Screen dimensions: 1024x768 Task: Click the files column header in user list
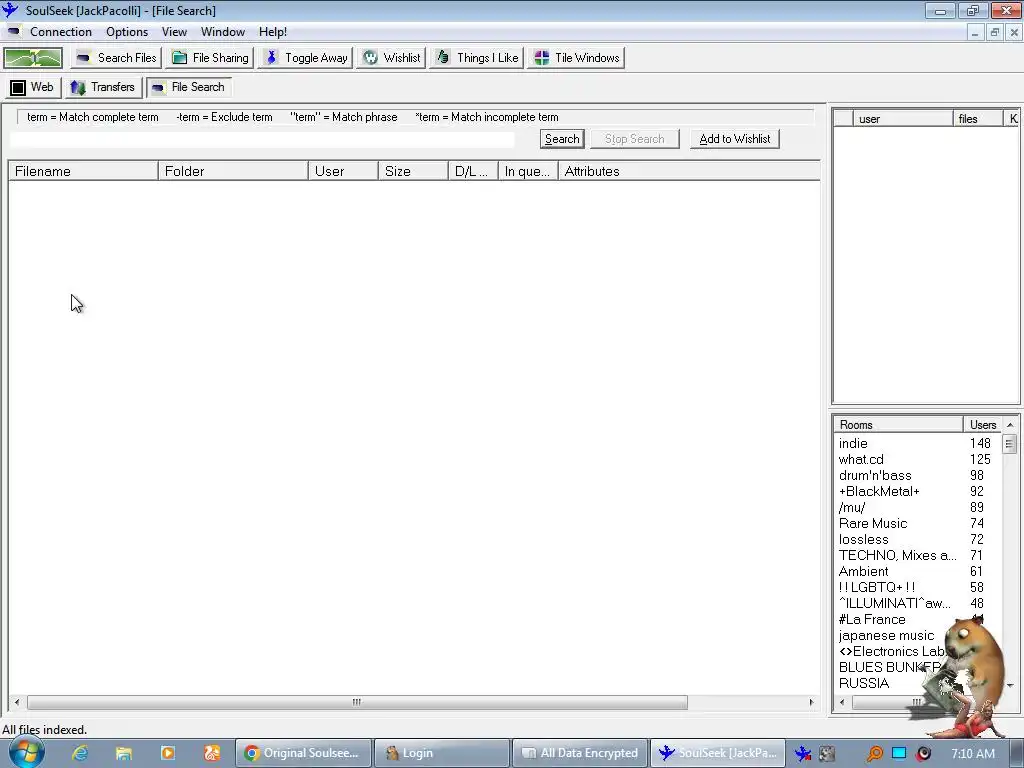pyautogui.click(x=978, y=118)
